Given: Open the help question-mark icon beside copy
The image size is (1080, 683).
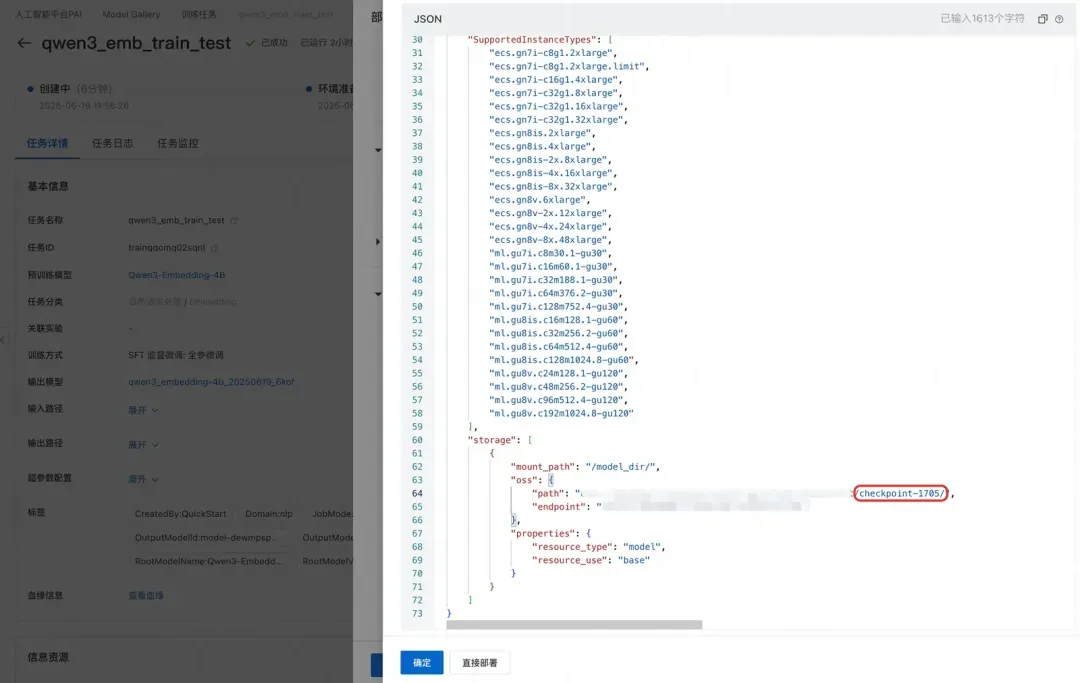Looking at the screenshot, I should (x=1059, y=19).
